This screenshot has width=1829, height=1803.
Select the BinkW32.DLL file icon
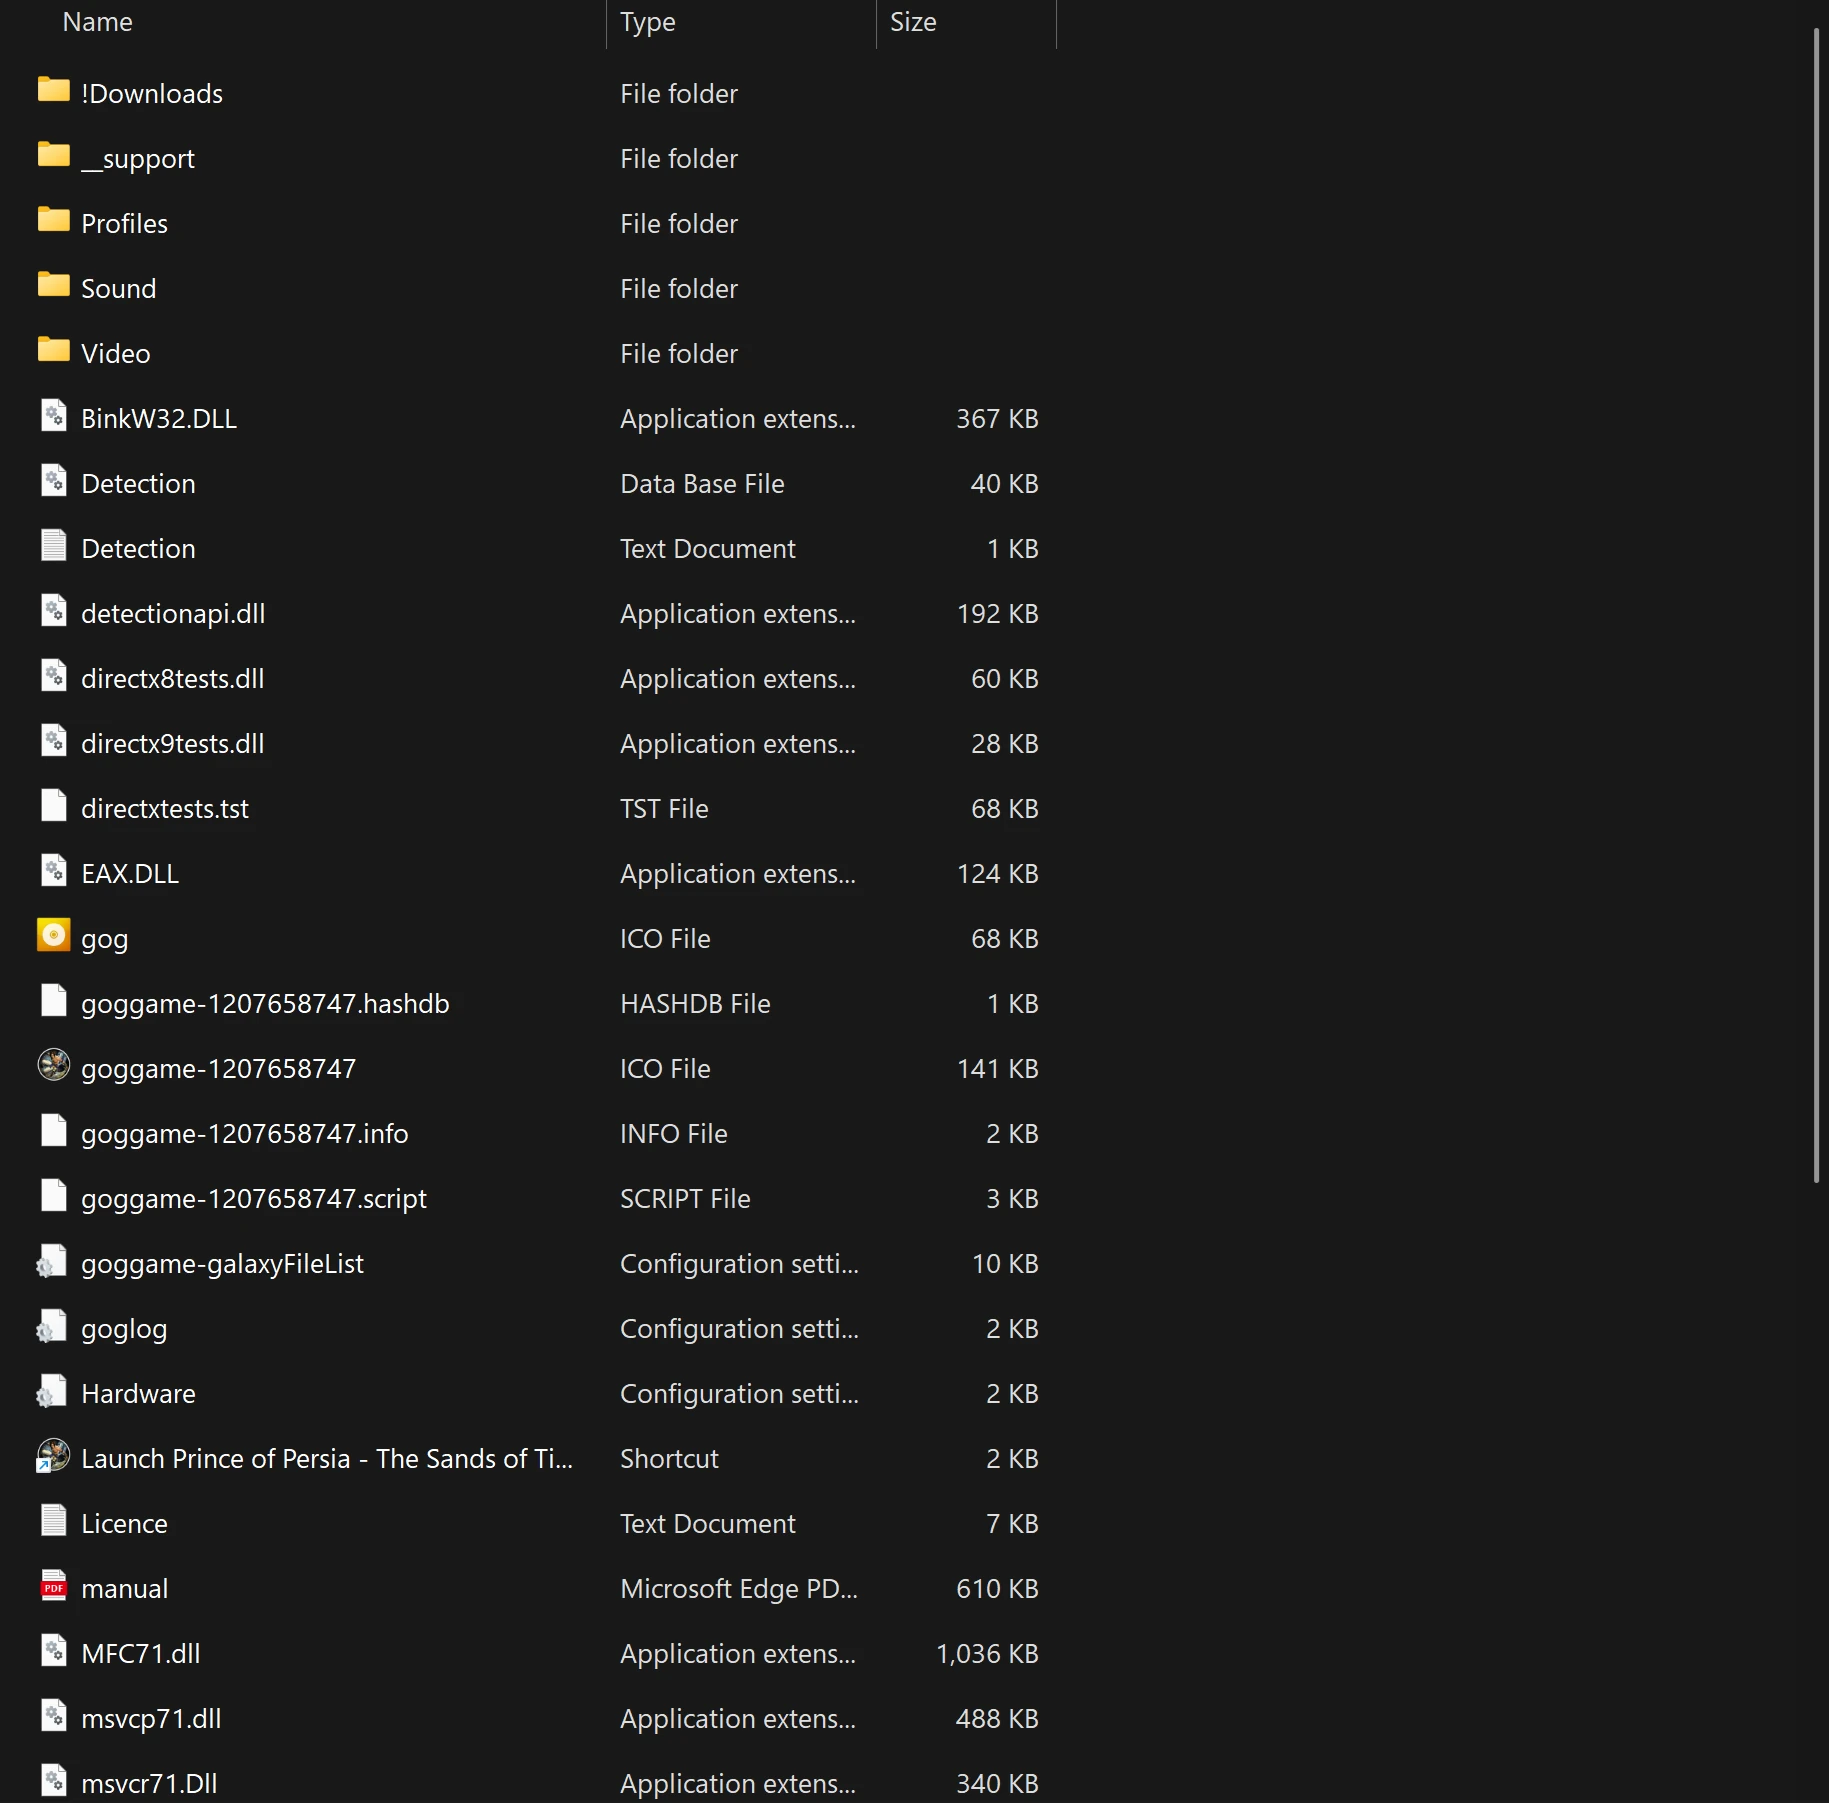coord(54,416)
